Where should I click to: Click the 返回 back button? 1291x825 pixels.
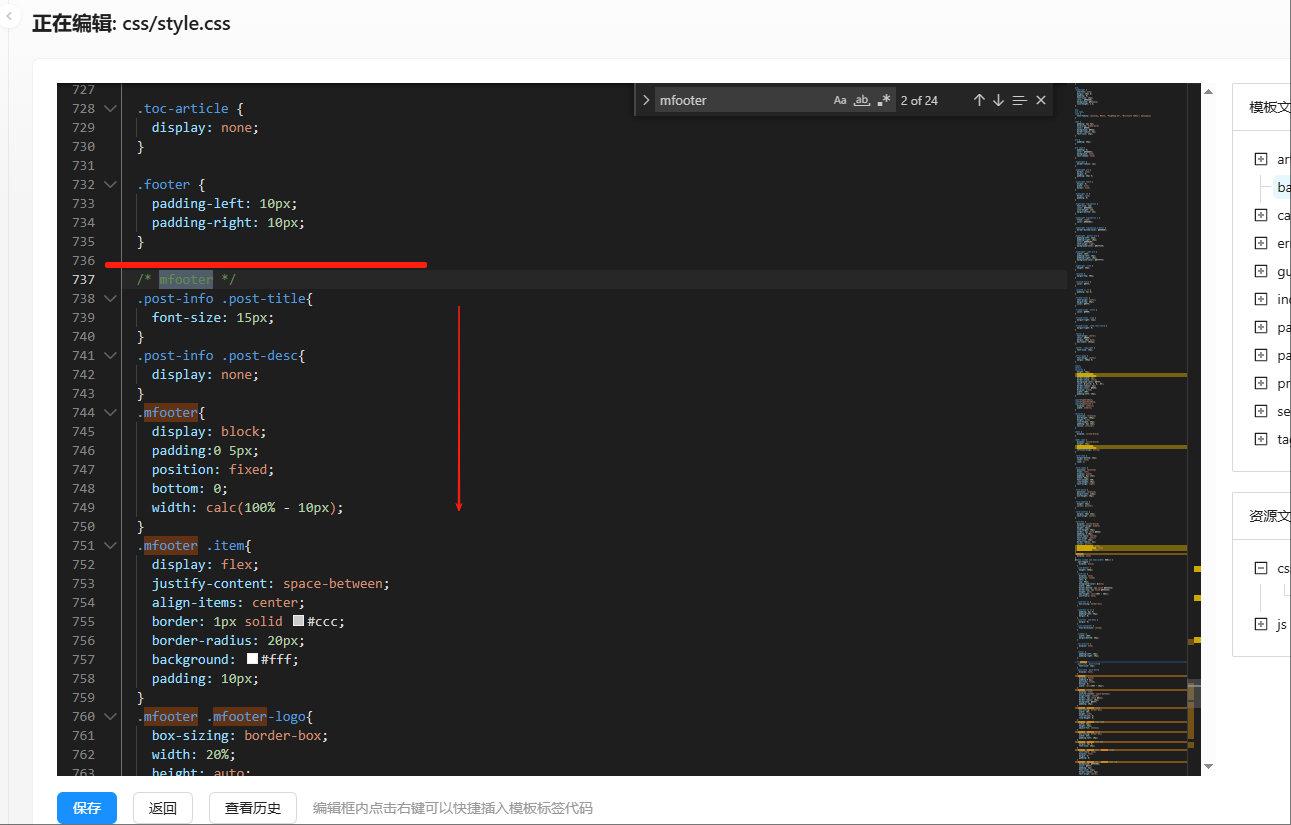[163, 808]
